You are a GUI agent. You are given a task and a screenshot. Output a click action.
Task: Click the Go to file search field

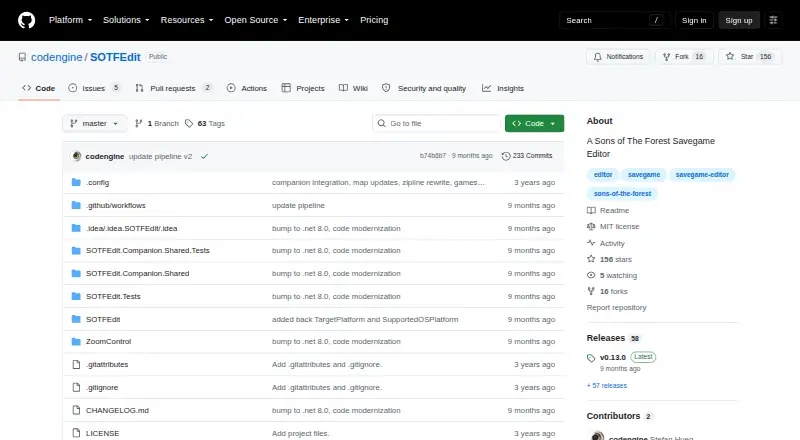(x=437, y=124)
